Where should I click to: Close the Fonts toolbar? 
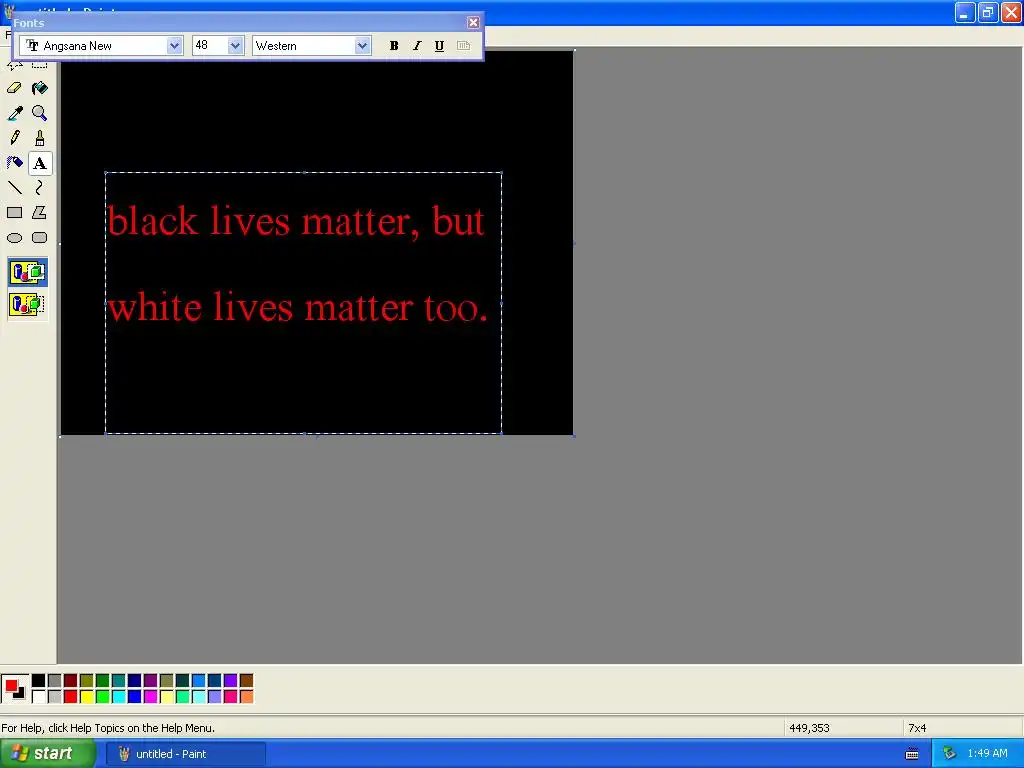pos(473,23)
